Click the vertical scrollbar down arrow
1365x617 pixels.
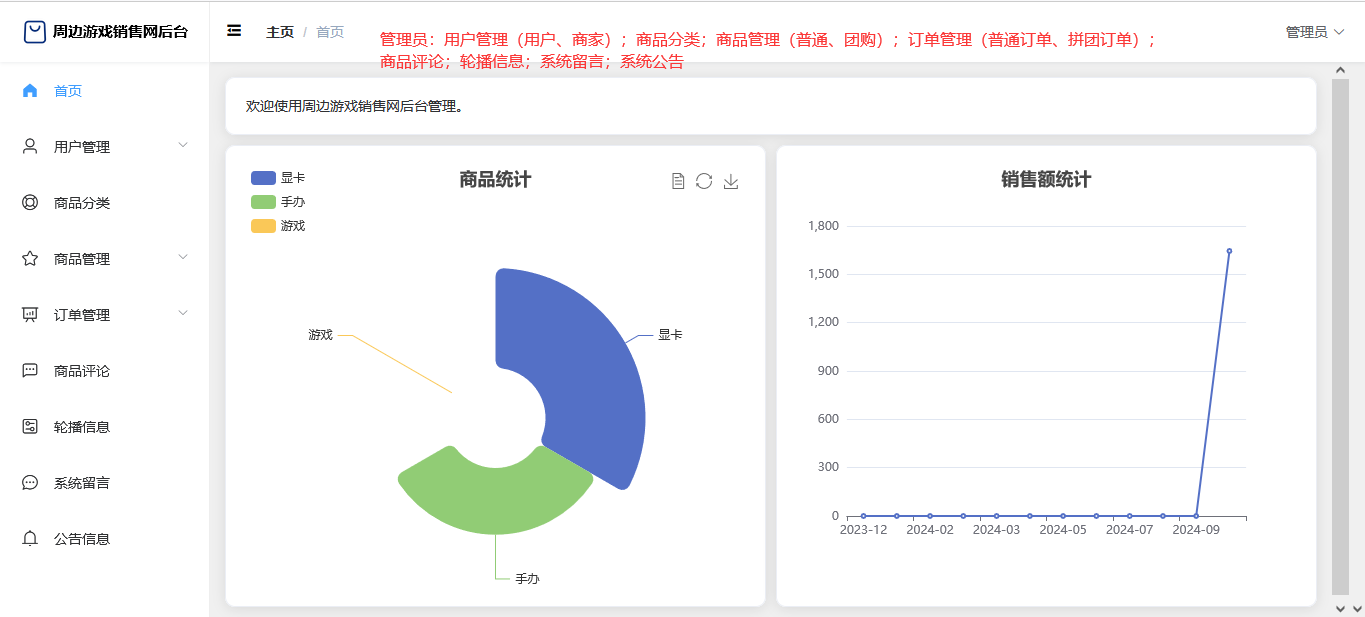pyautogui.click(x=1340, y=607)
